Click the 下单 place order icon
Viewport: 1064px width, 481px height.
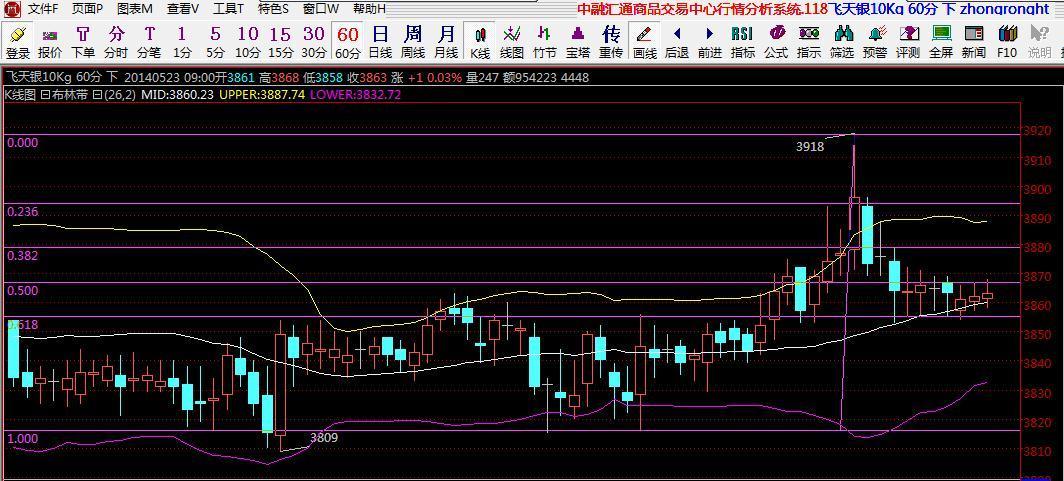(x=83, y=41)
